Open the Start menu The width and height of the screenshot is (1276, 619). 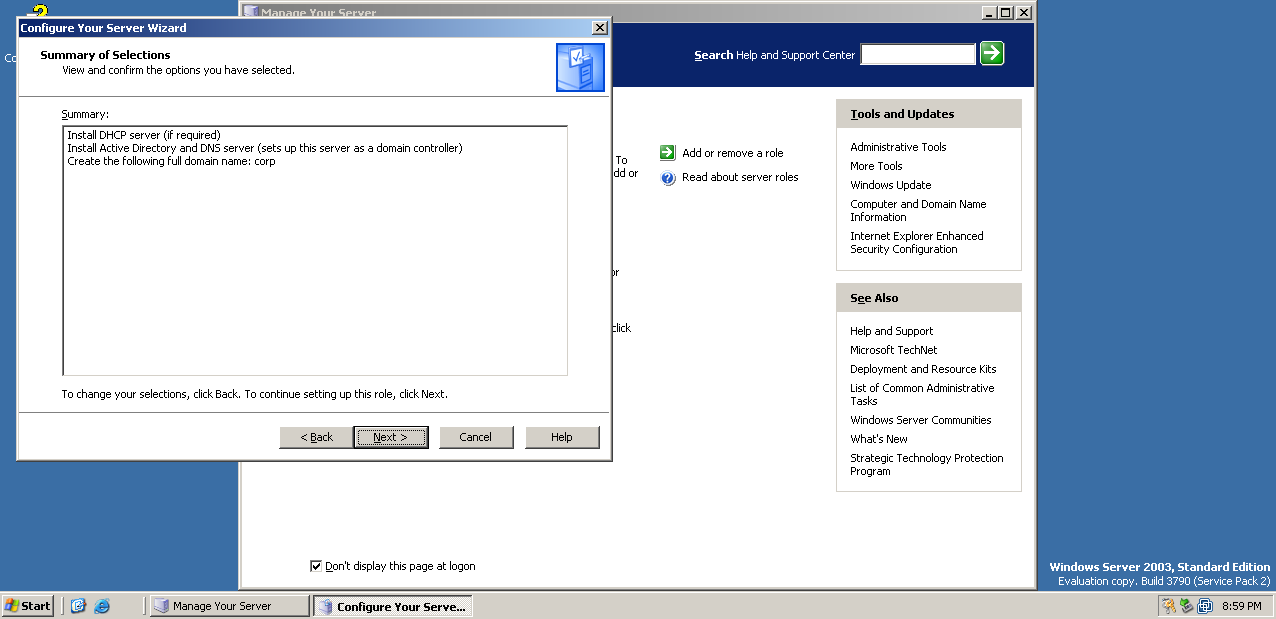click(x=28, y=606)
